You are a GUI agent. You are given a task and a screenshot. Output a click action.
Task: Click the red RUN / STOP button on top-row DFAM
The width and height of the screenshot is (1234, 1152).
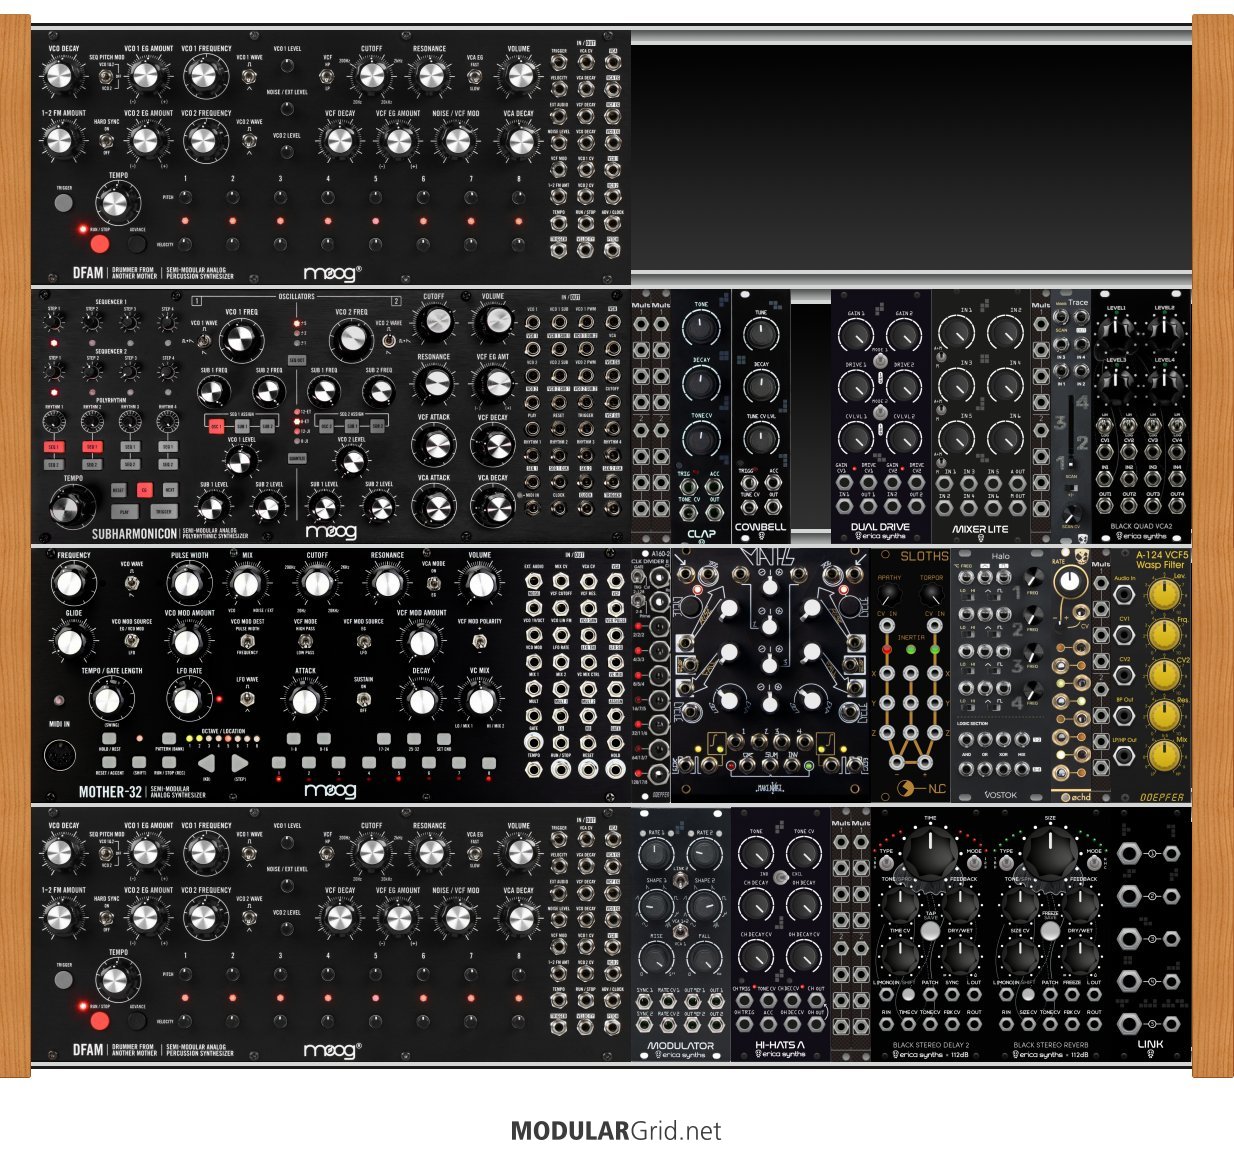point(99,243)
